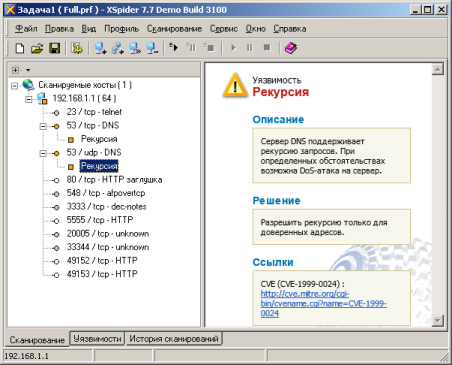Collapse the 53 / udp - DNS node
This screenshot has height=365, width=452.
pos(43,153)
